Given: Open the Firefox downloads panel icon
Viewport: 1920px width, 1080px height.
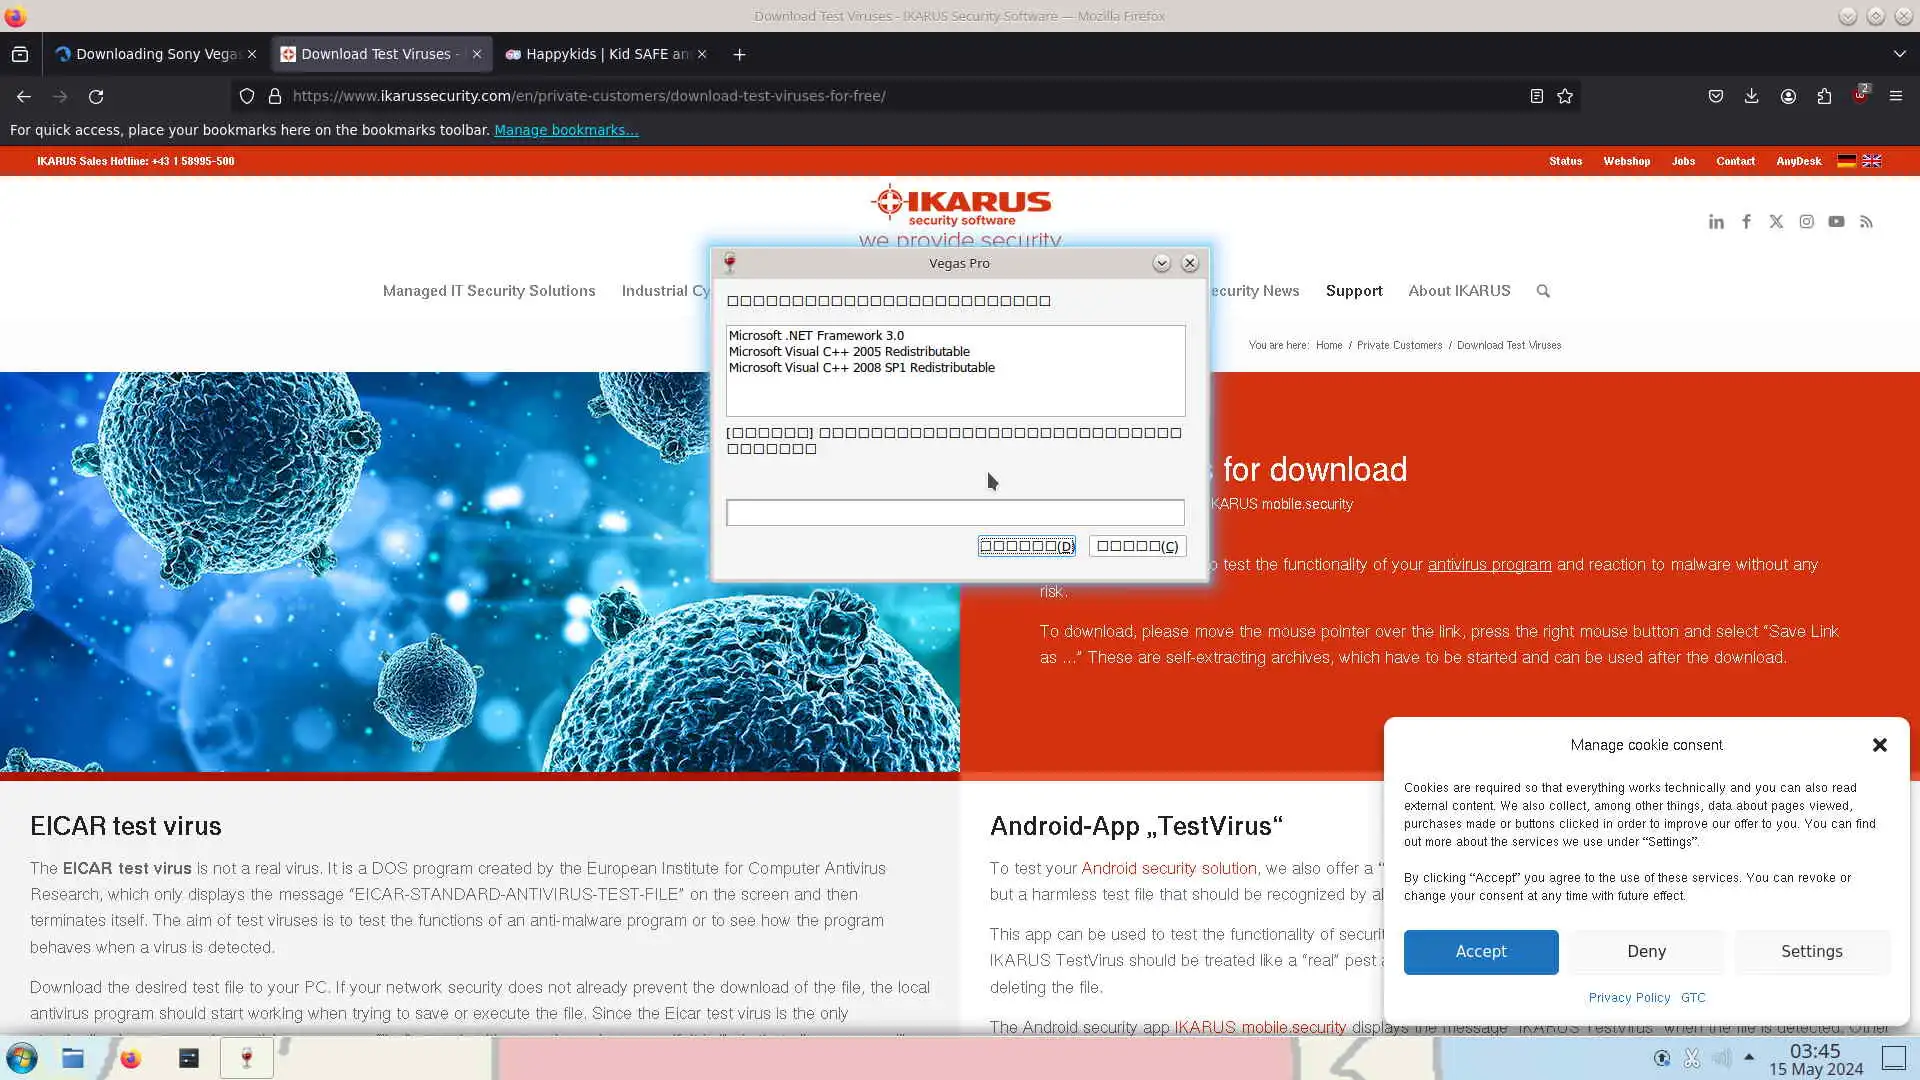Looking at the screenshot, I should pos(1751,96).
